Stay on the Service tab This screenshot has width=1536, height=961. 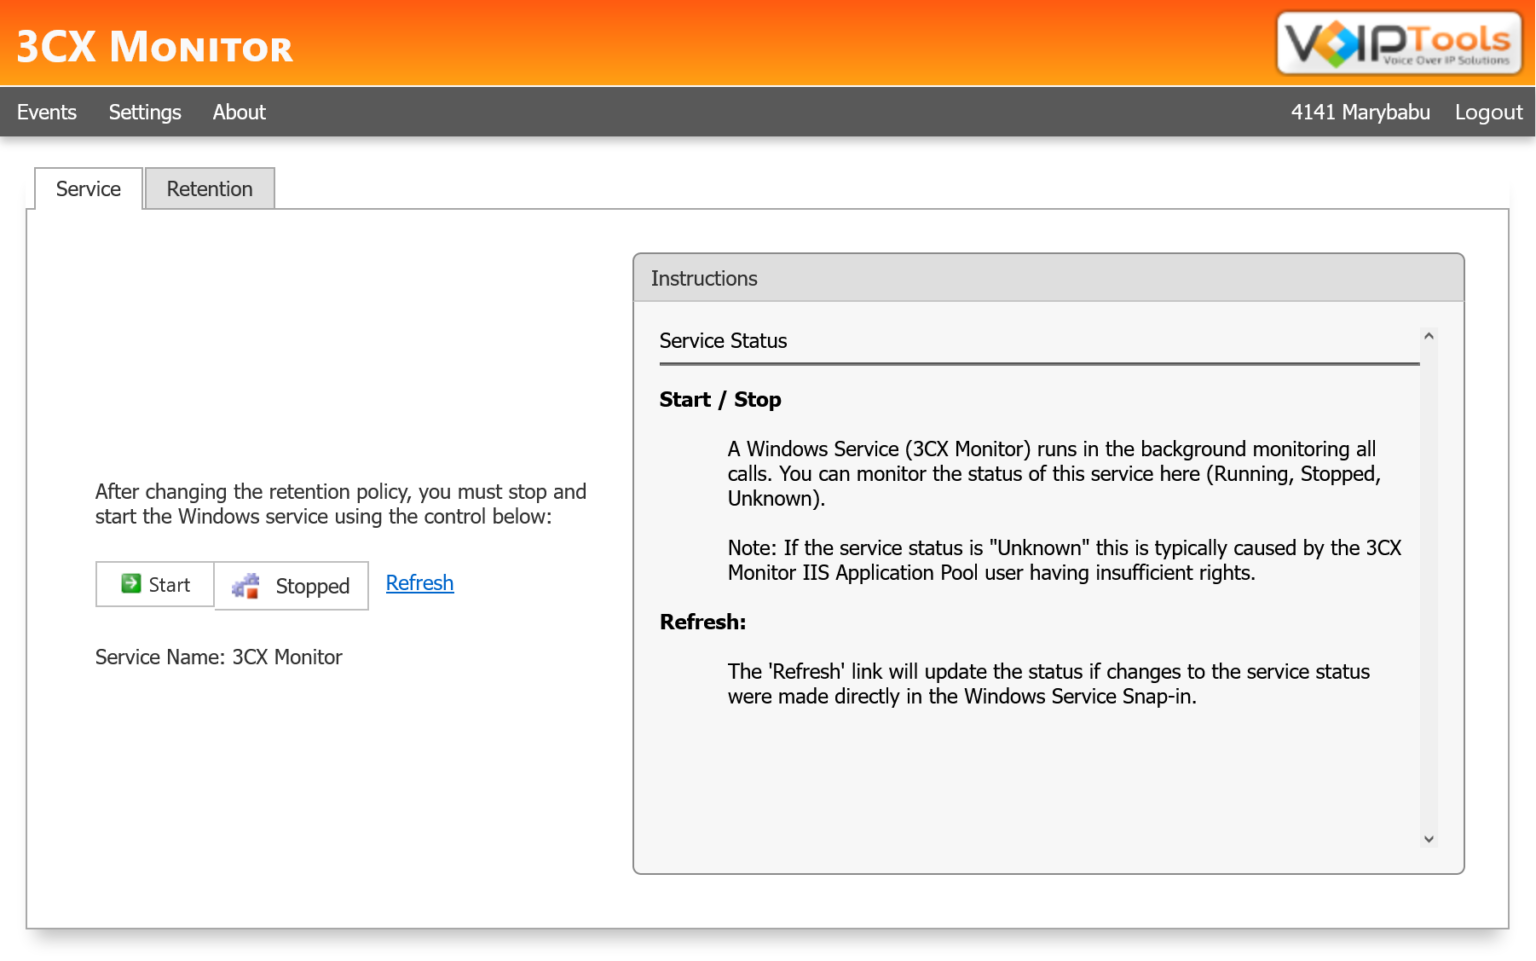click(87, 188)
